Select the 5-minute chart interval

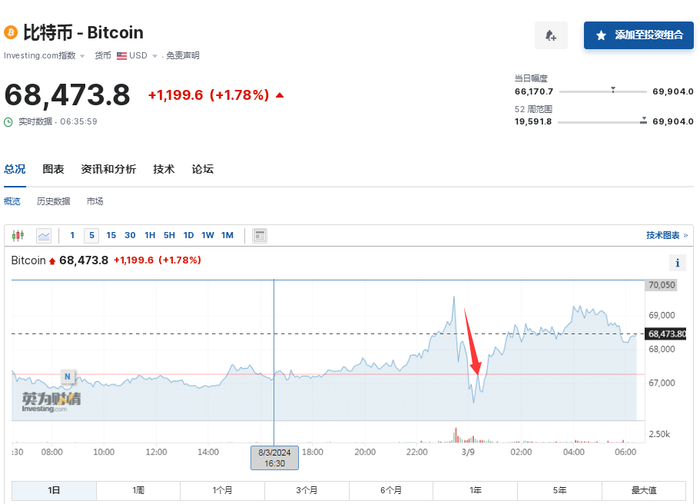[x=91, y=235]
